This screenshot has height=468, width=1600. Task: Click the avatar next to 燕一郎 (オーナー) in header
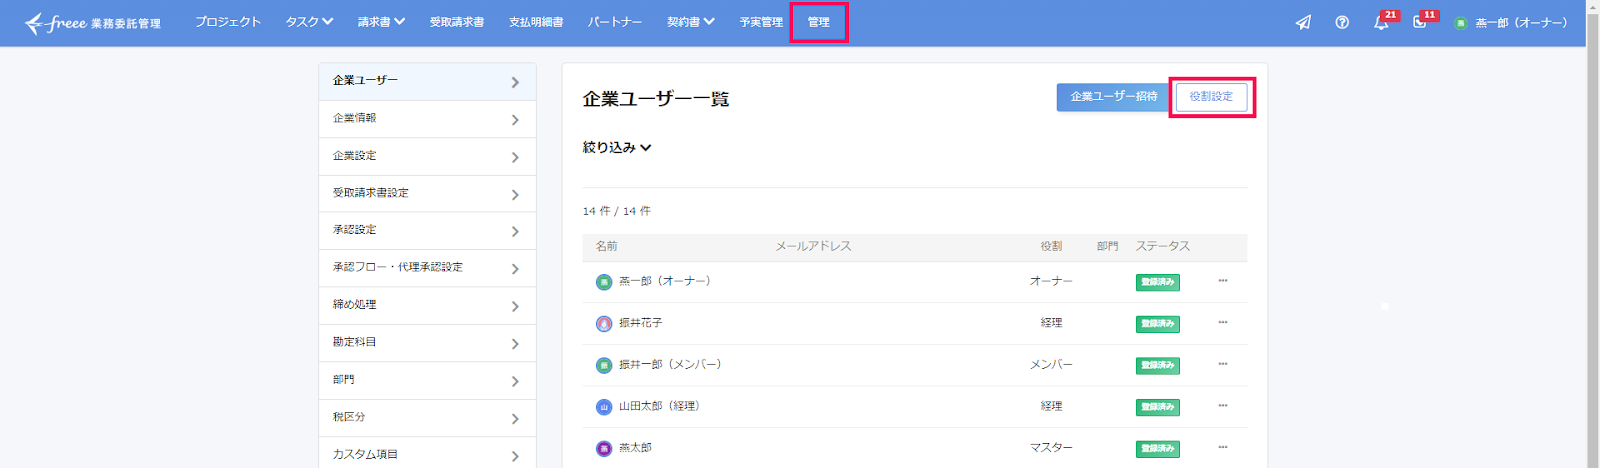click(1460, 23)
